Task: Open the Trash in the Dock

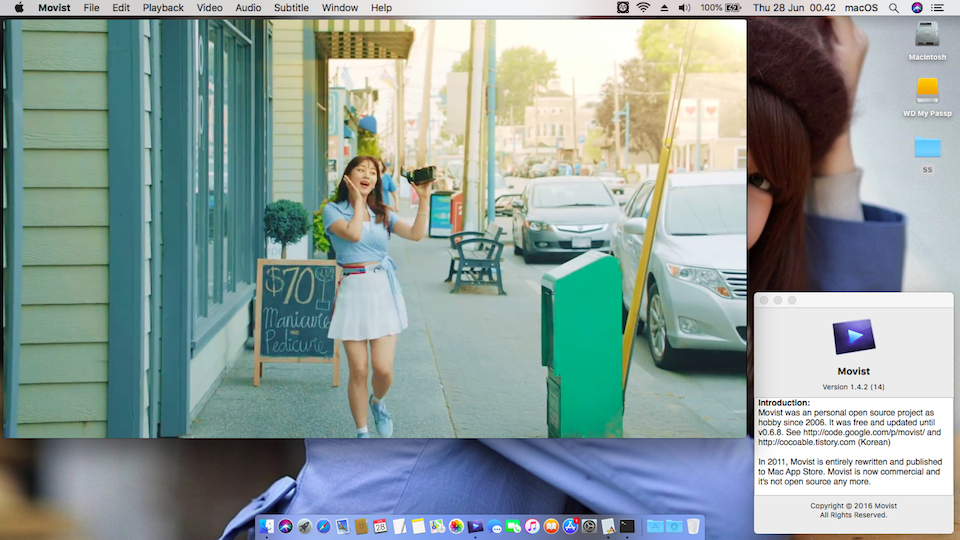Action: [x=693, y=526]
